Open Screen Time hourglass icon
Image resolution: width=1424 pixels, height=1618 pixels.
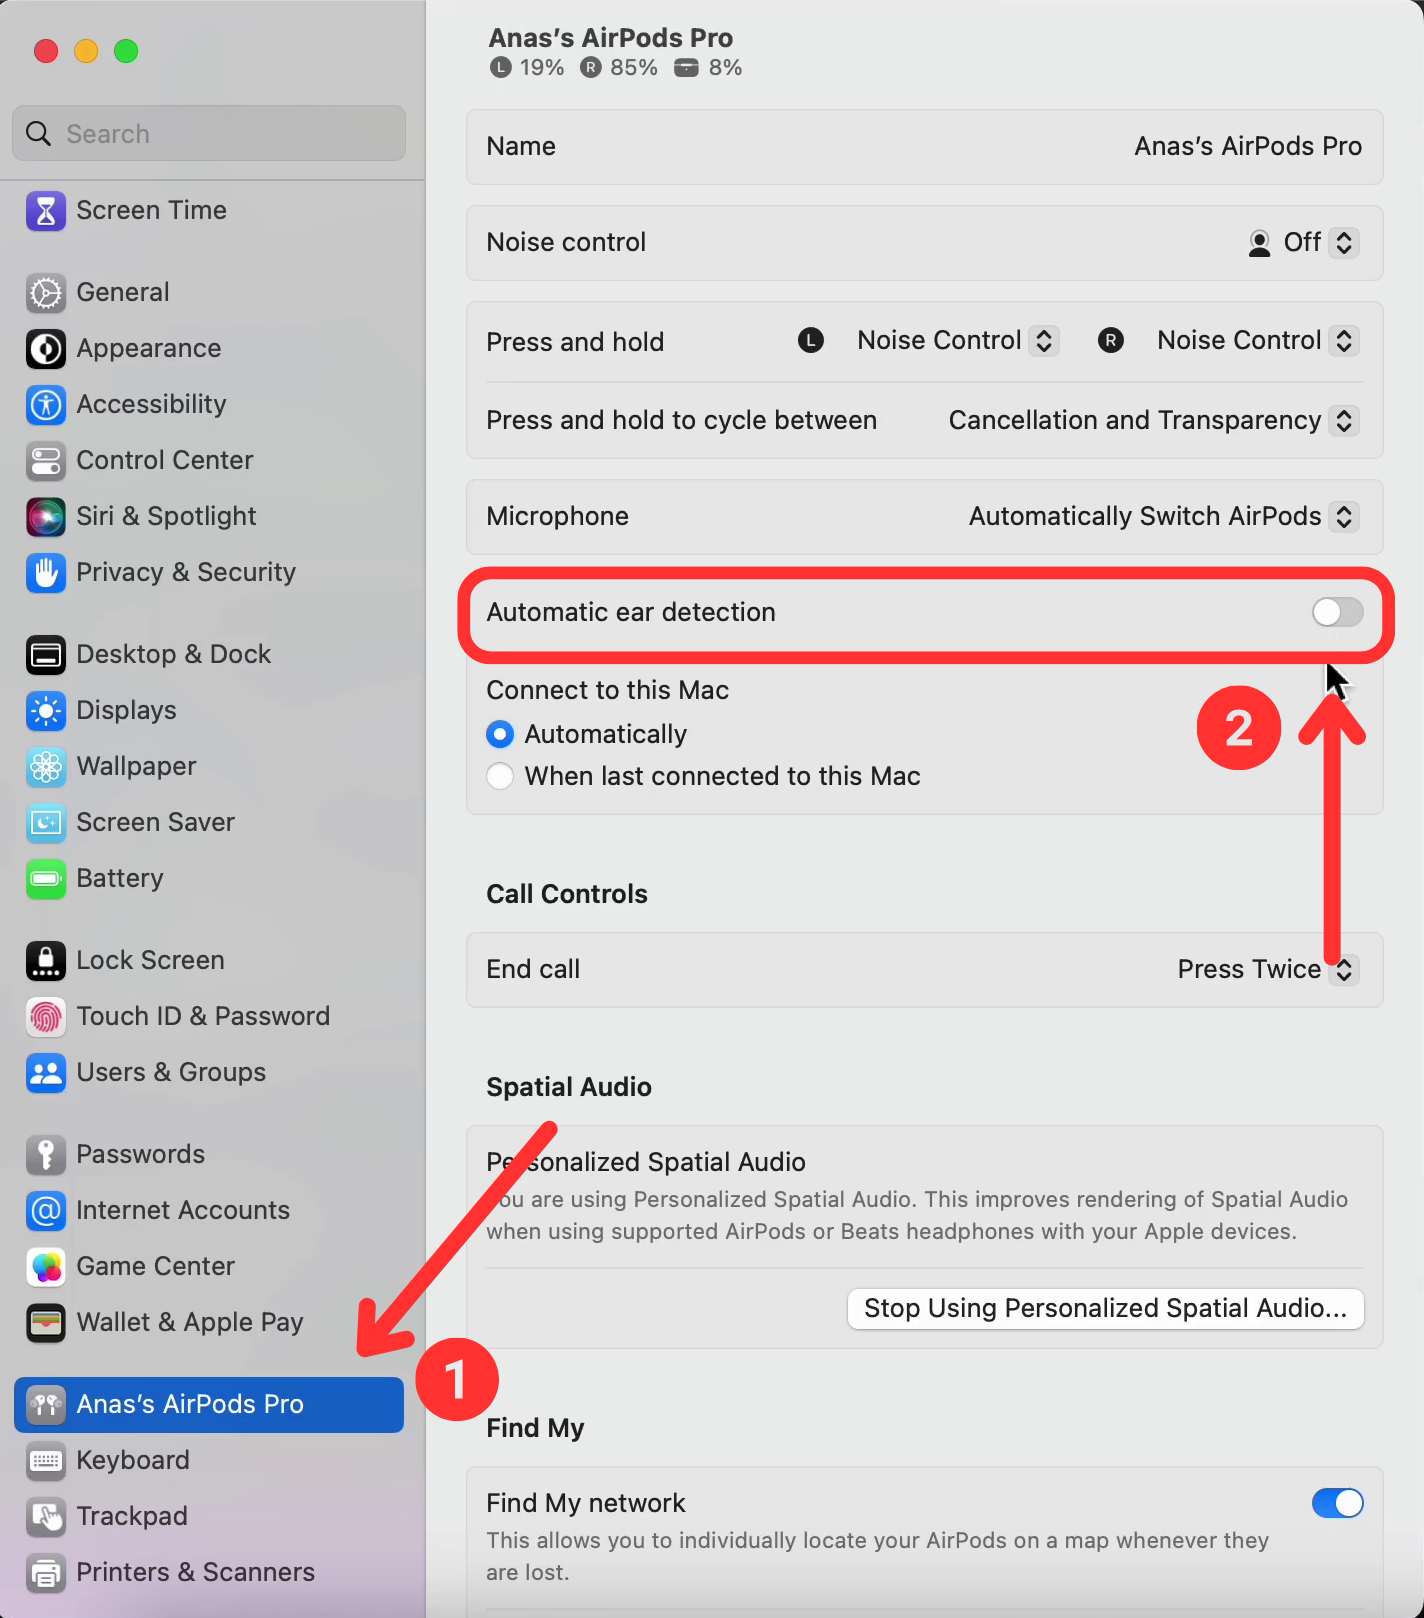pos(46,211)
